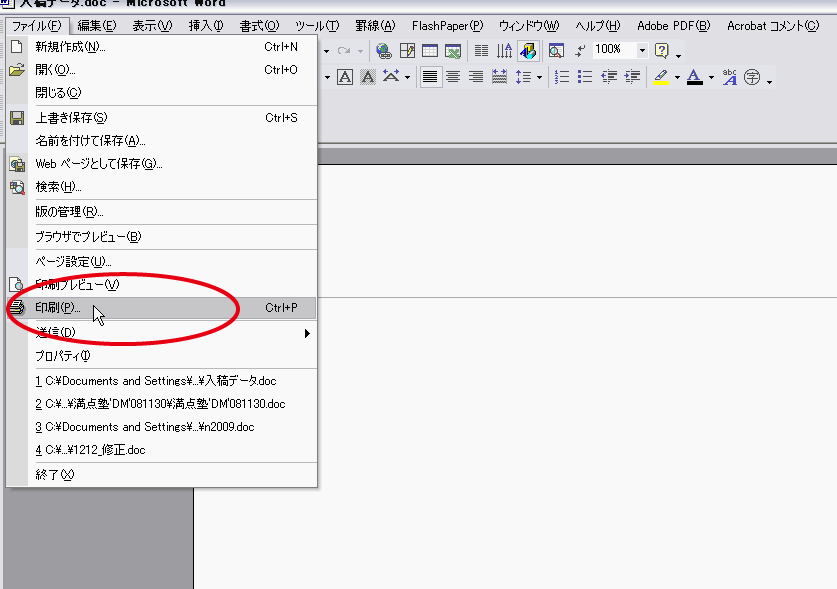Screen dimensions: 837x589
Task: Click the Character Scaling icon
Action: tap(391, 77)
